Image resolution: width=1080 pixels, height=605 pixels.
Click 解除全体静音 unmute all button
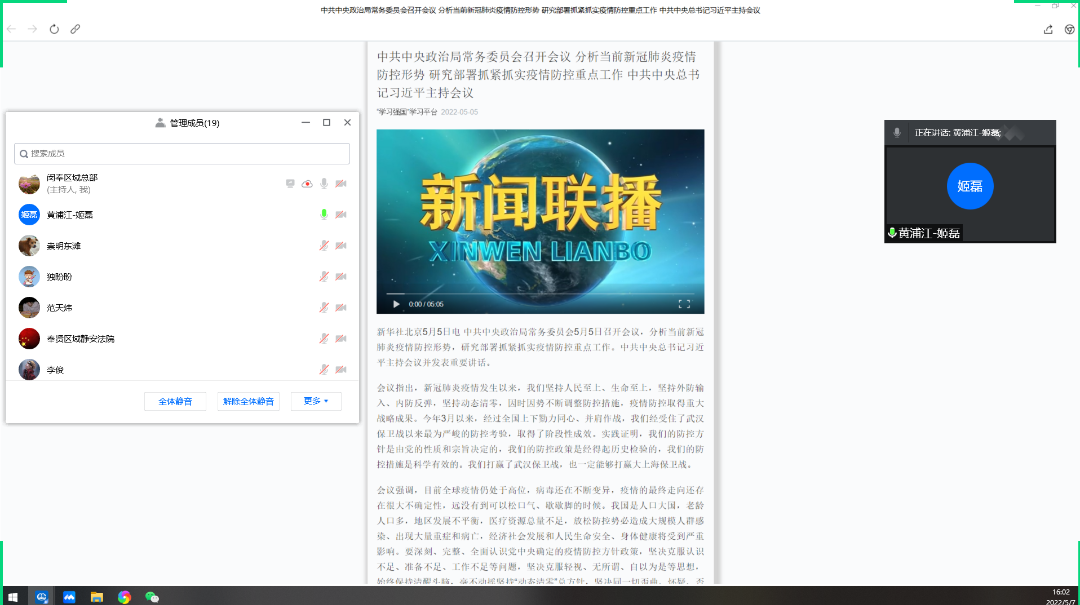249,401
